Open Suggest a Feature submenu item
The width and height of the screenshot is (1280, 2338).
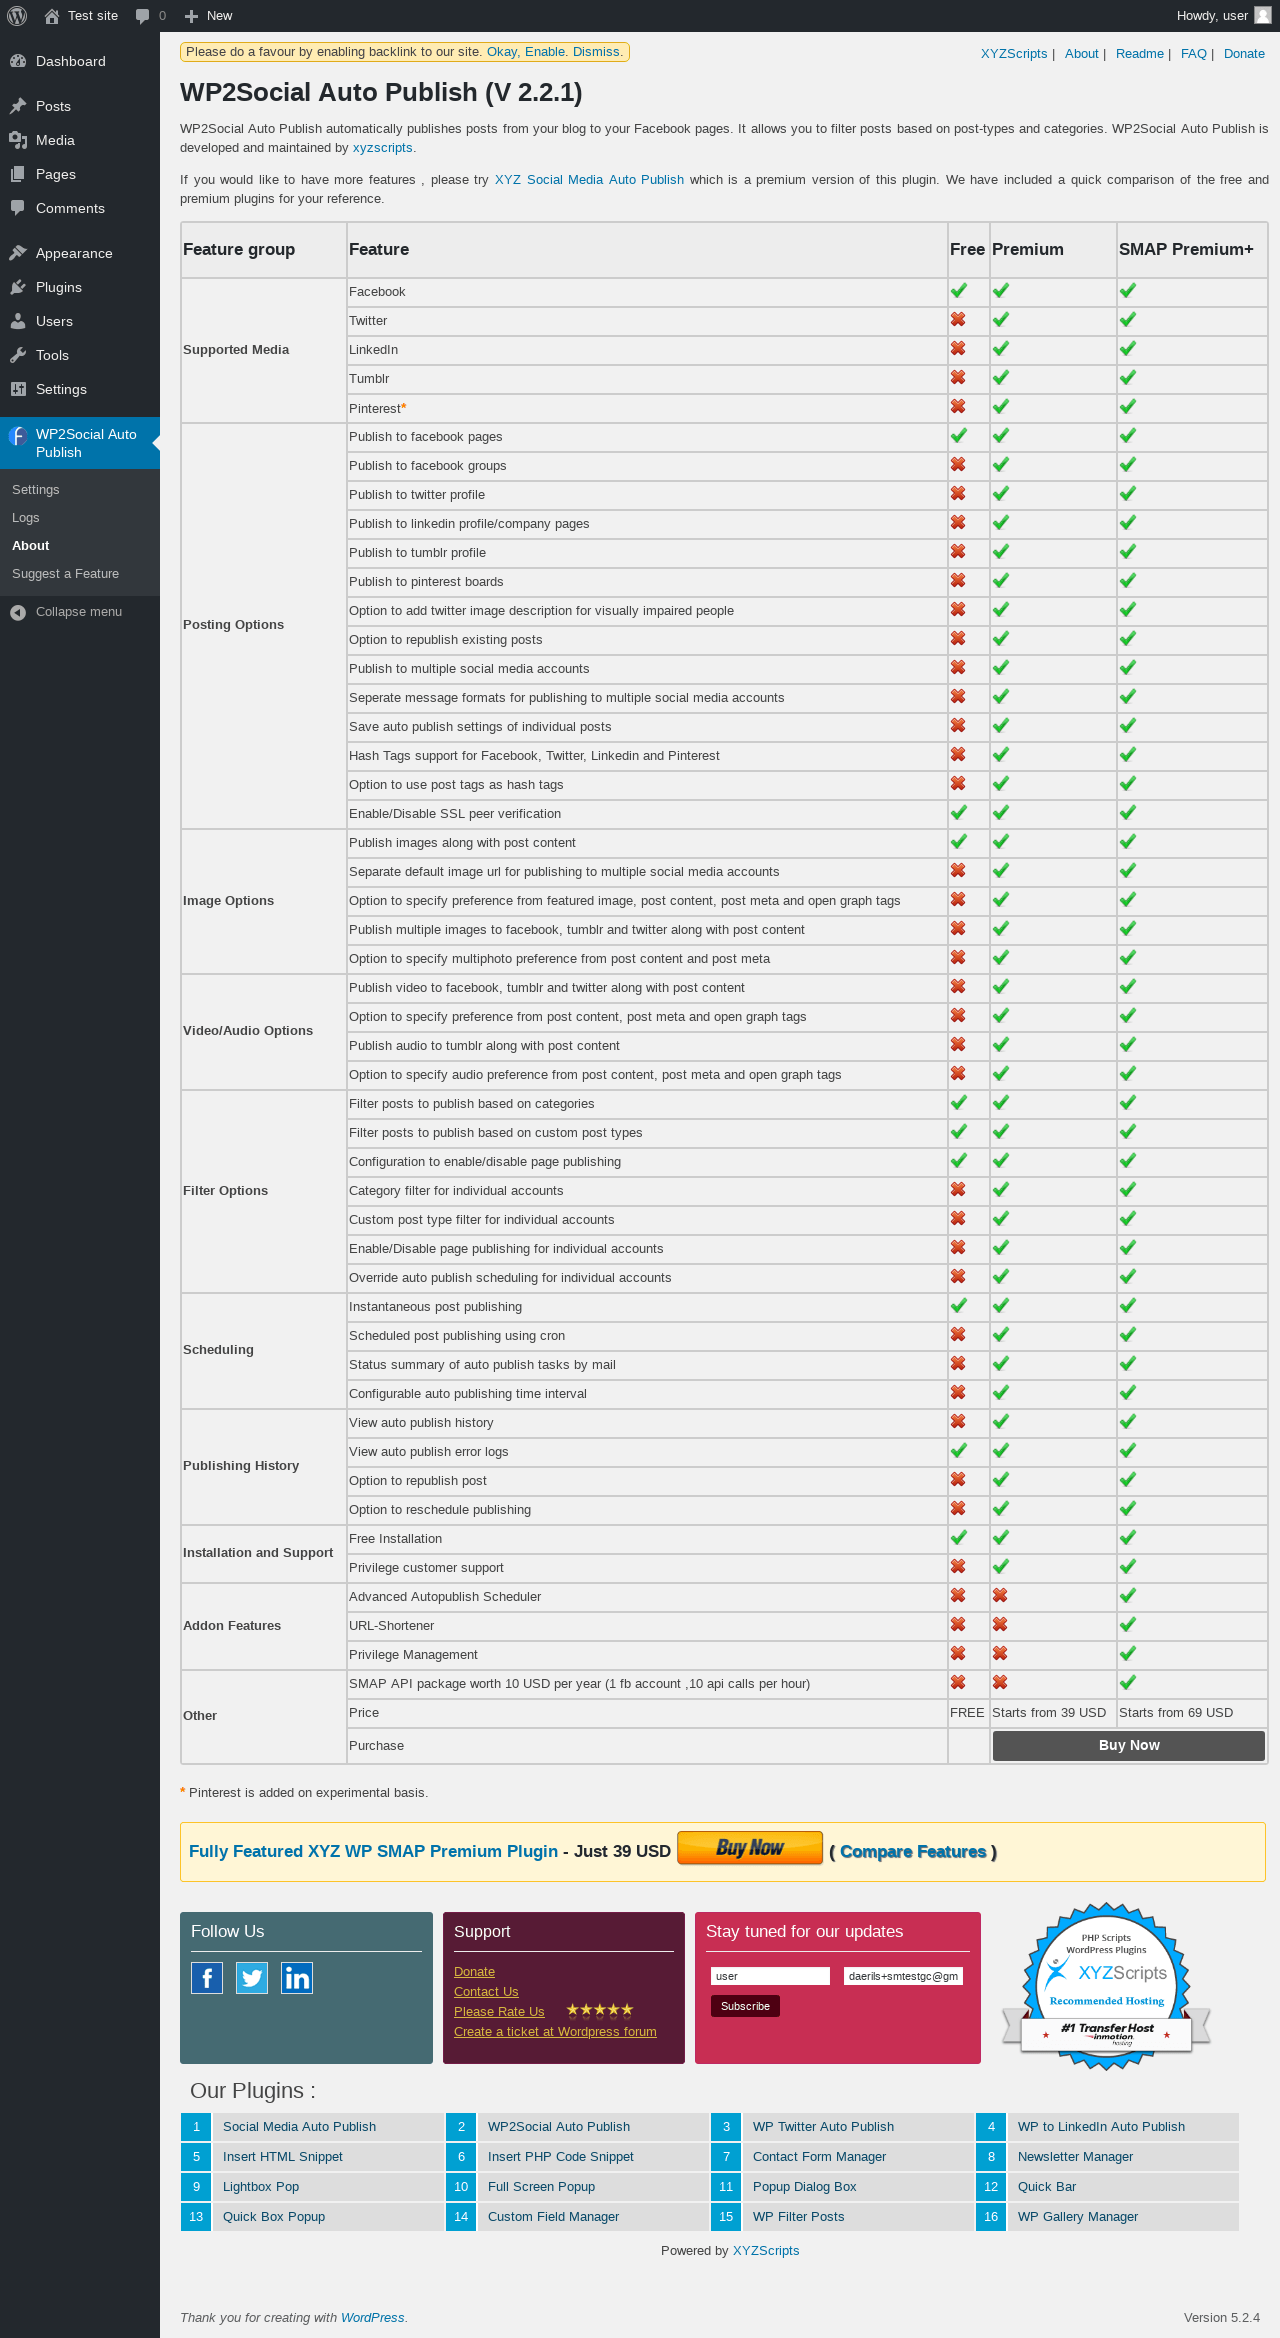66,574
